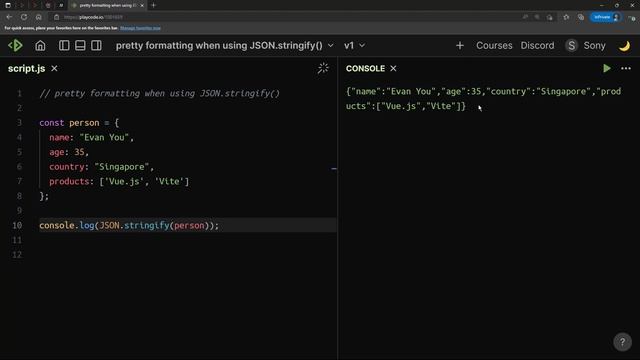The width and height of the screenshot is (640, 360).
Task: Select the CONSOLE panel tab
Action: [x=365, y=68]
